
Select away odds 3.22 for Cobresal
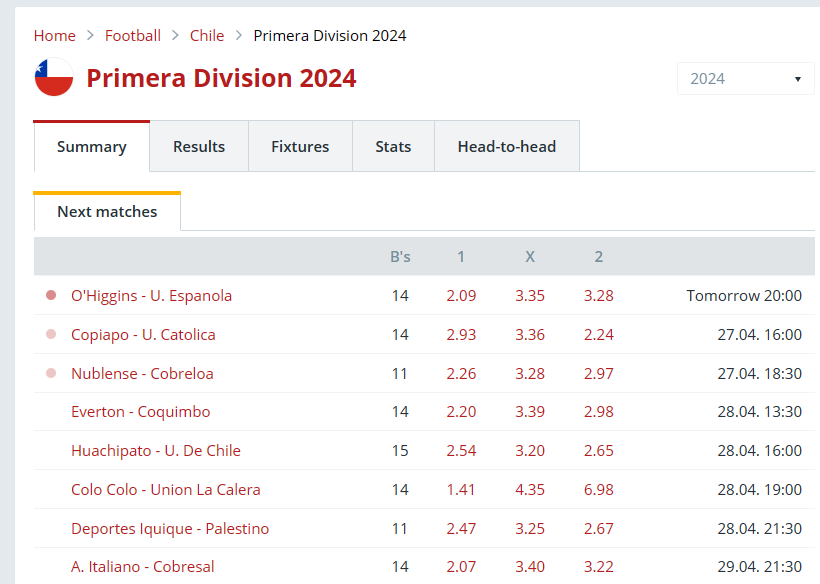(599, 566)
